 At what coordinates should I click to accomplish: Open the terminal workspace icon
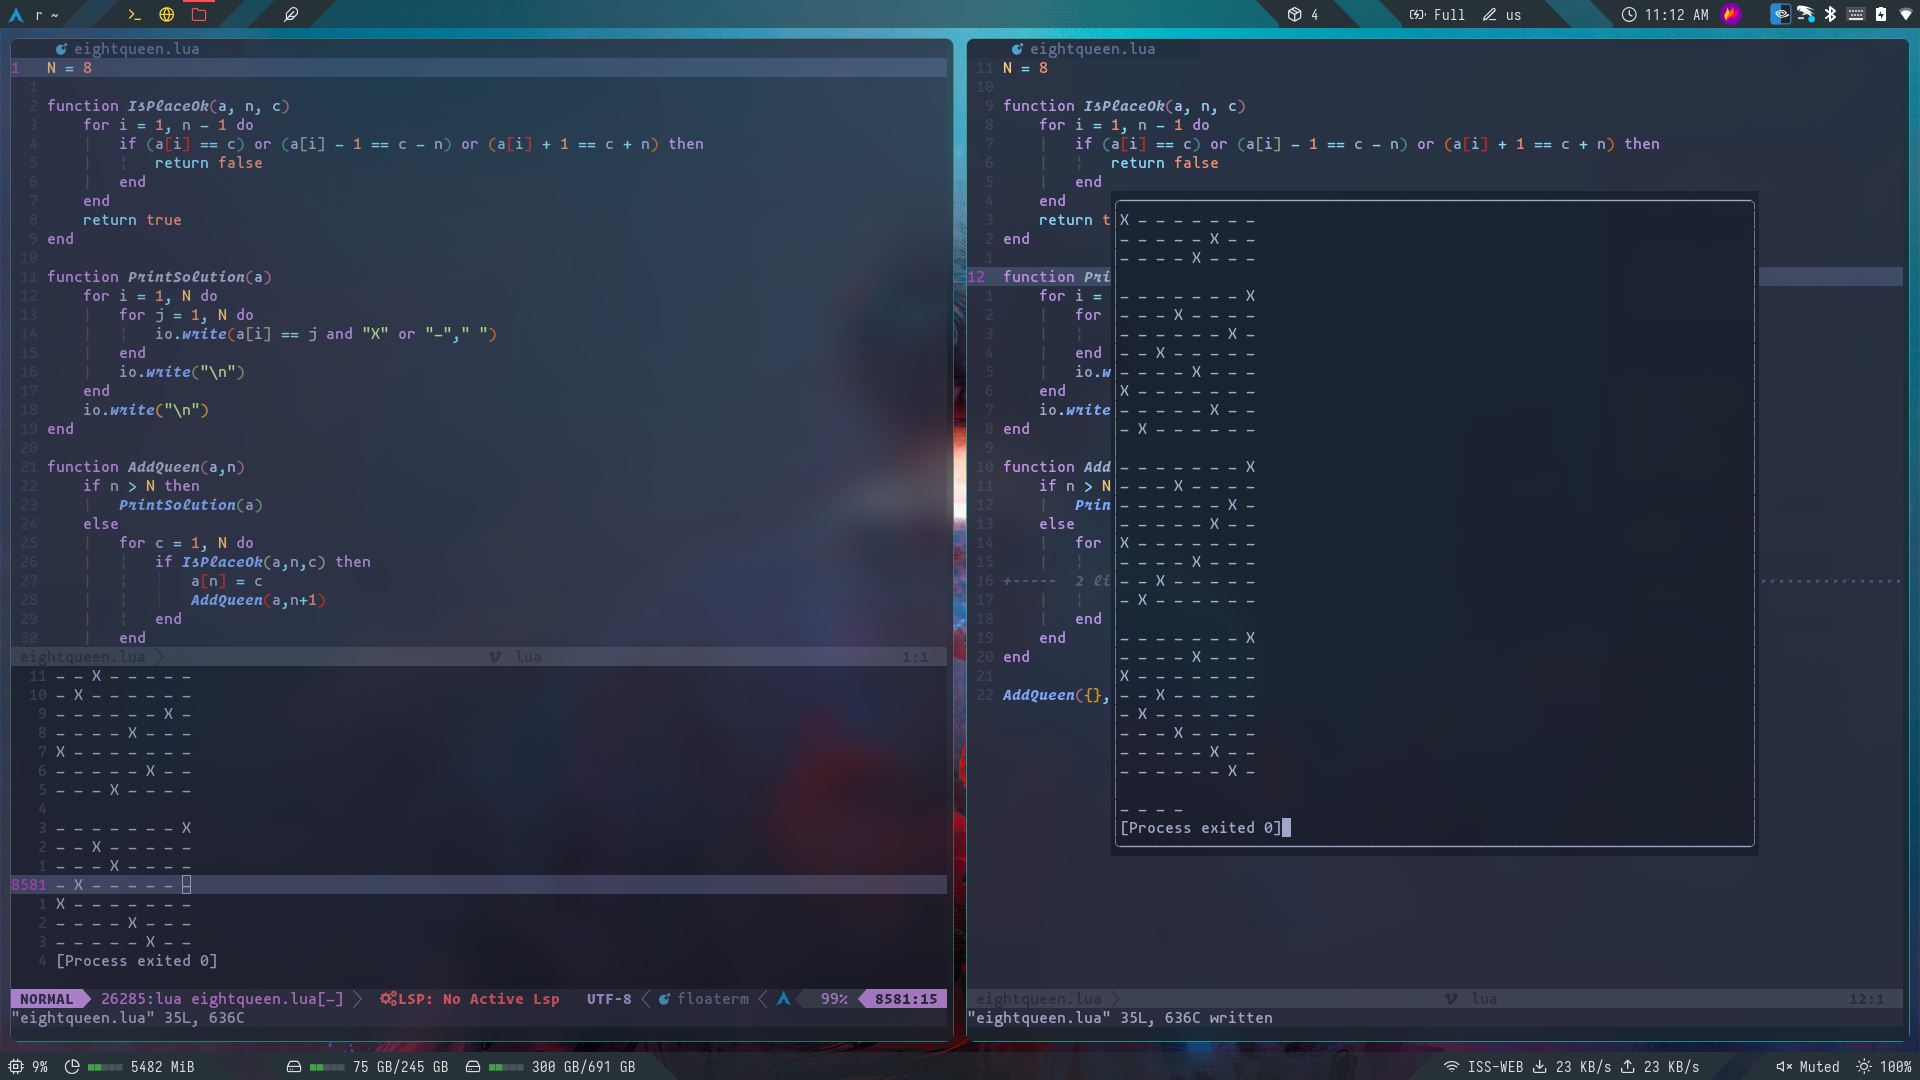[134, 15]
